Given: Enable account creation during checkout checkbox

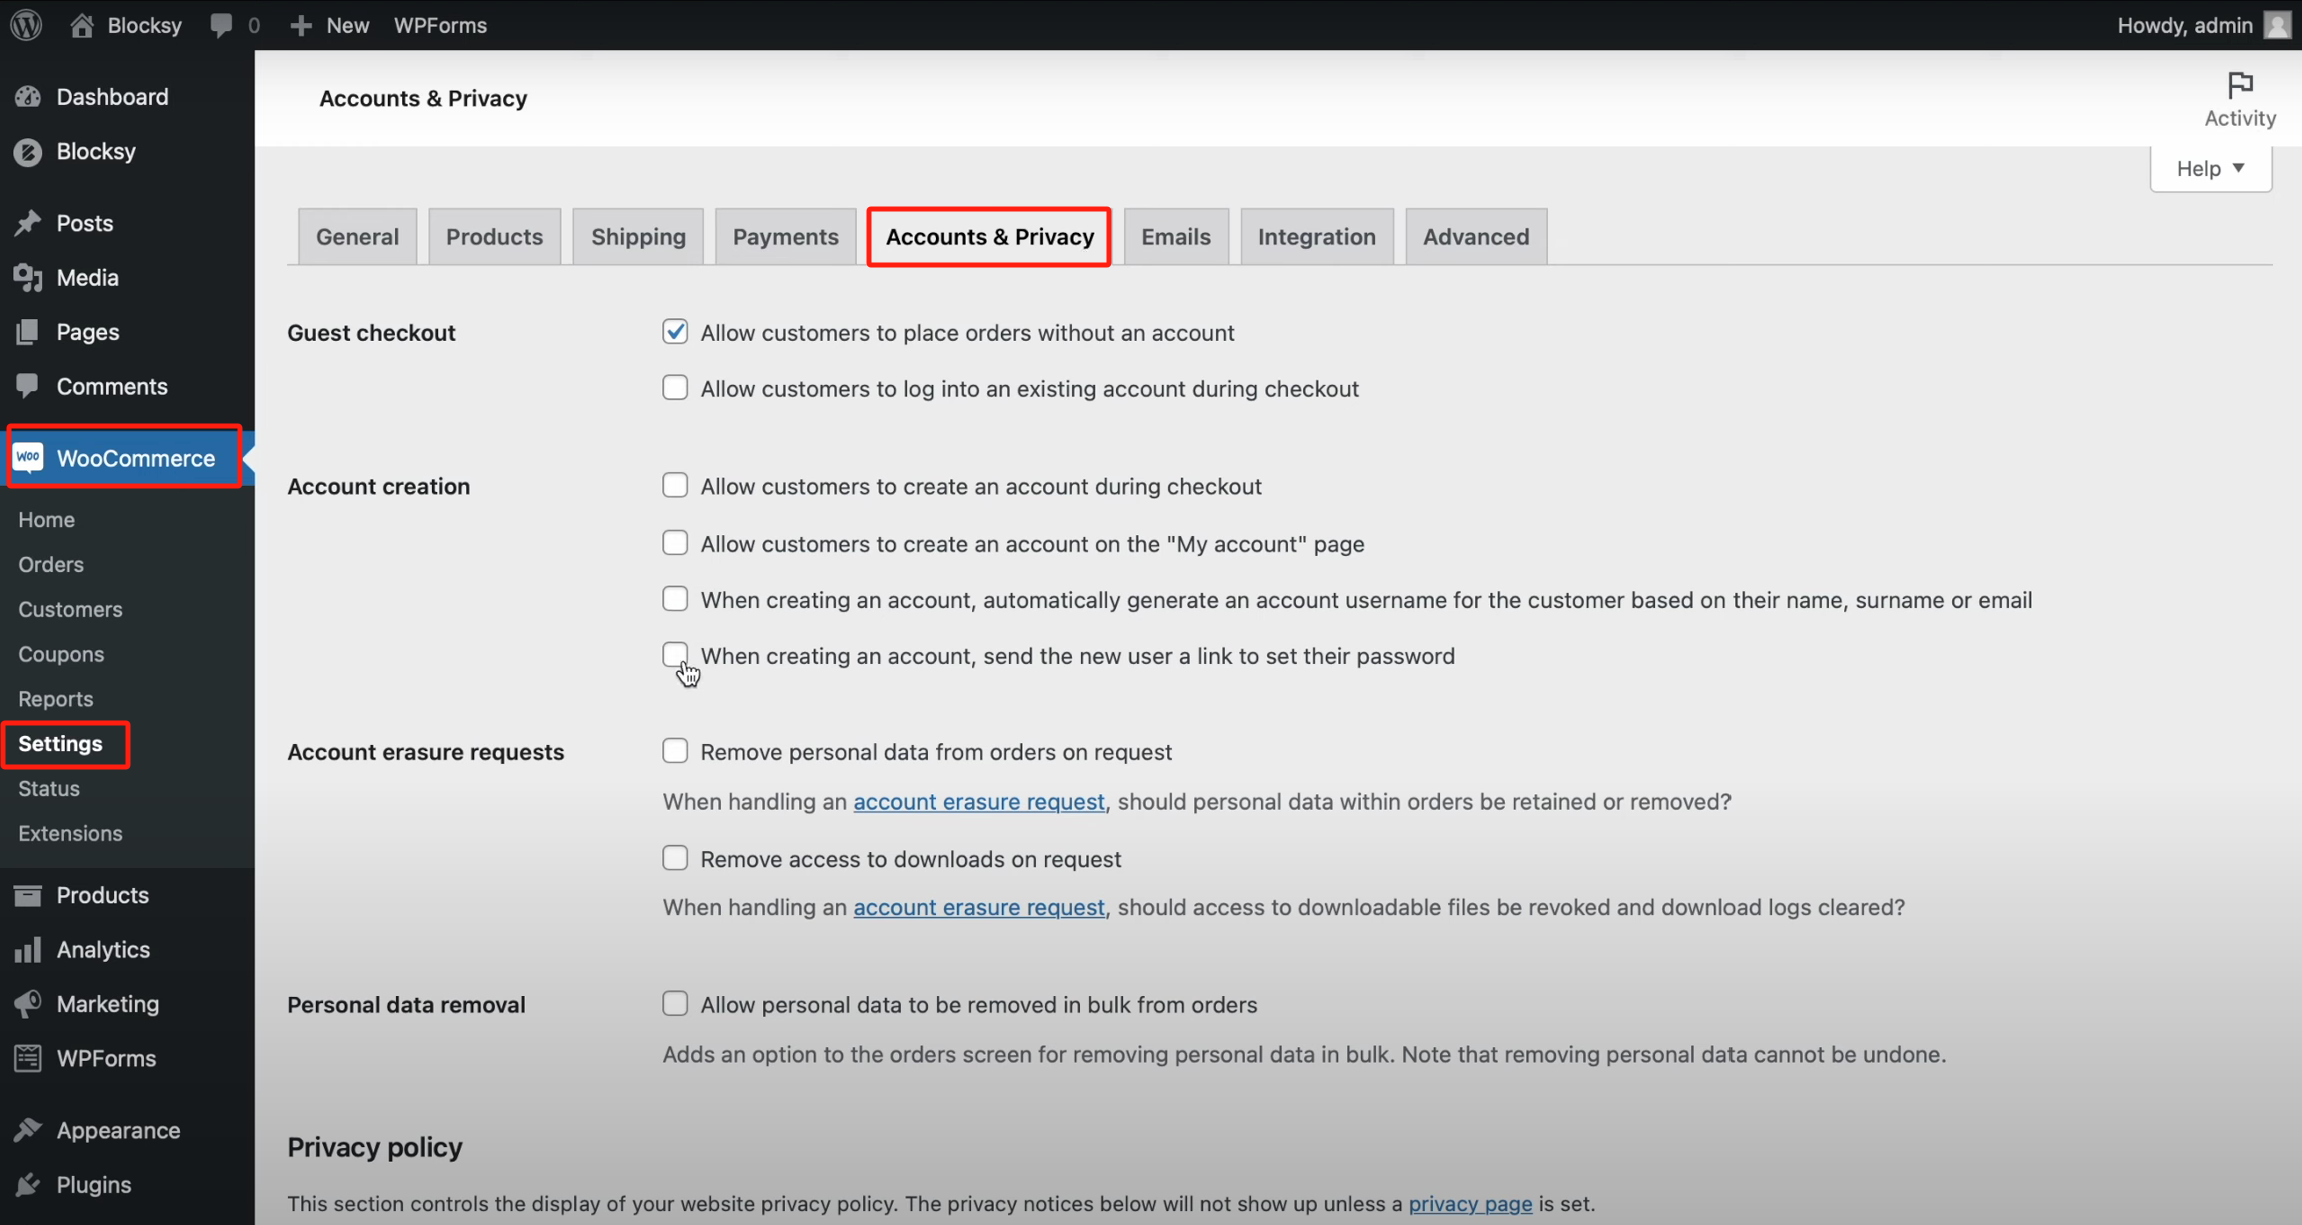Looking at the screenshot, I should tap(675, 486).
